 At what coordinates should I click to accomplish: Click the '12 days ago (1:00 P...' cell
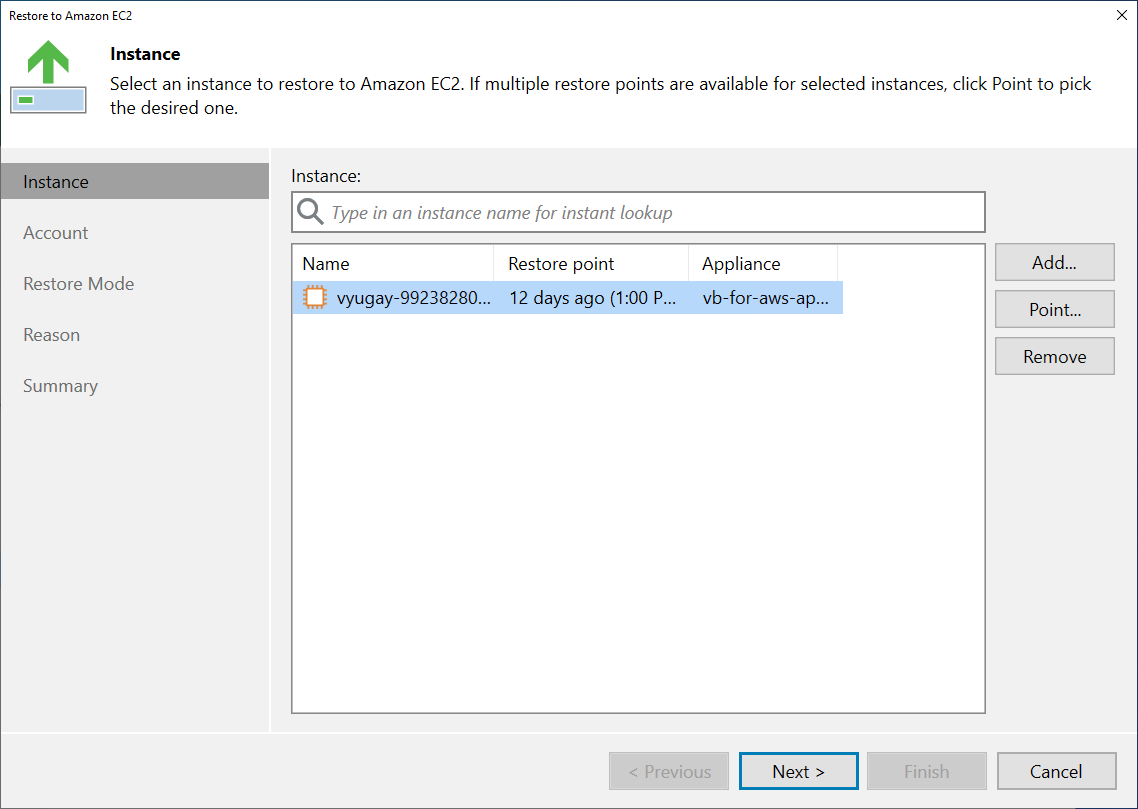593,297
